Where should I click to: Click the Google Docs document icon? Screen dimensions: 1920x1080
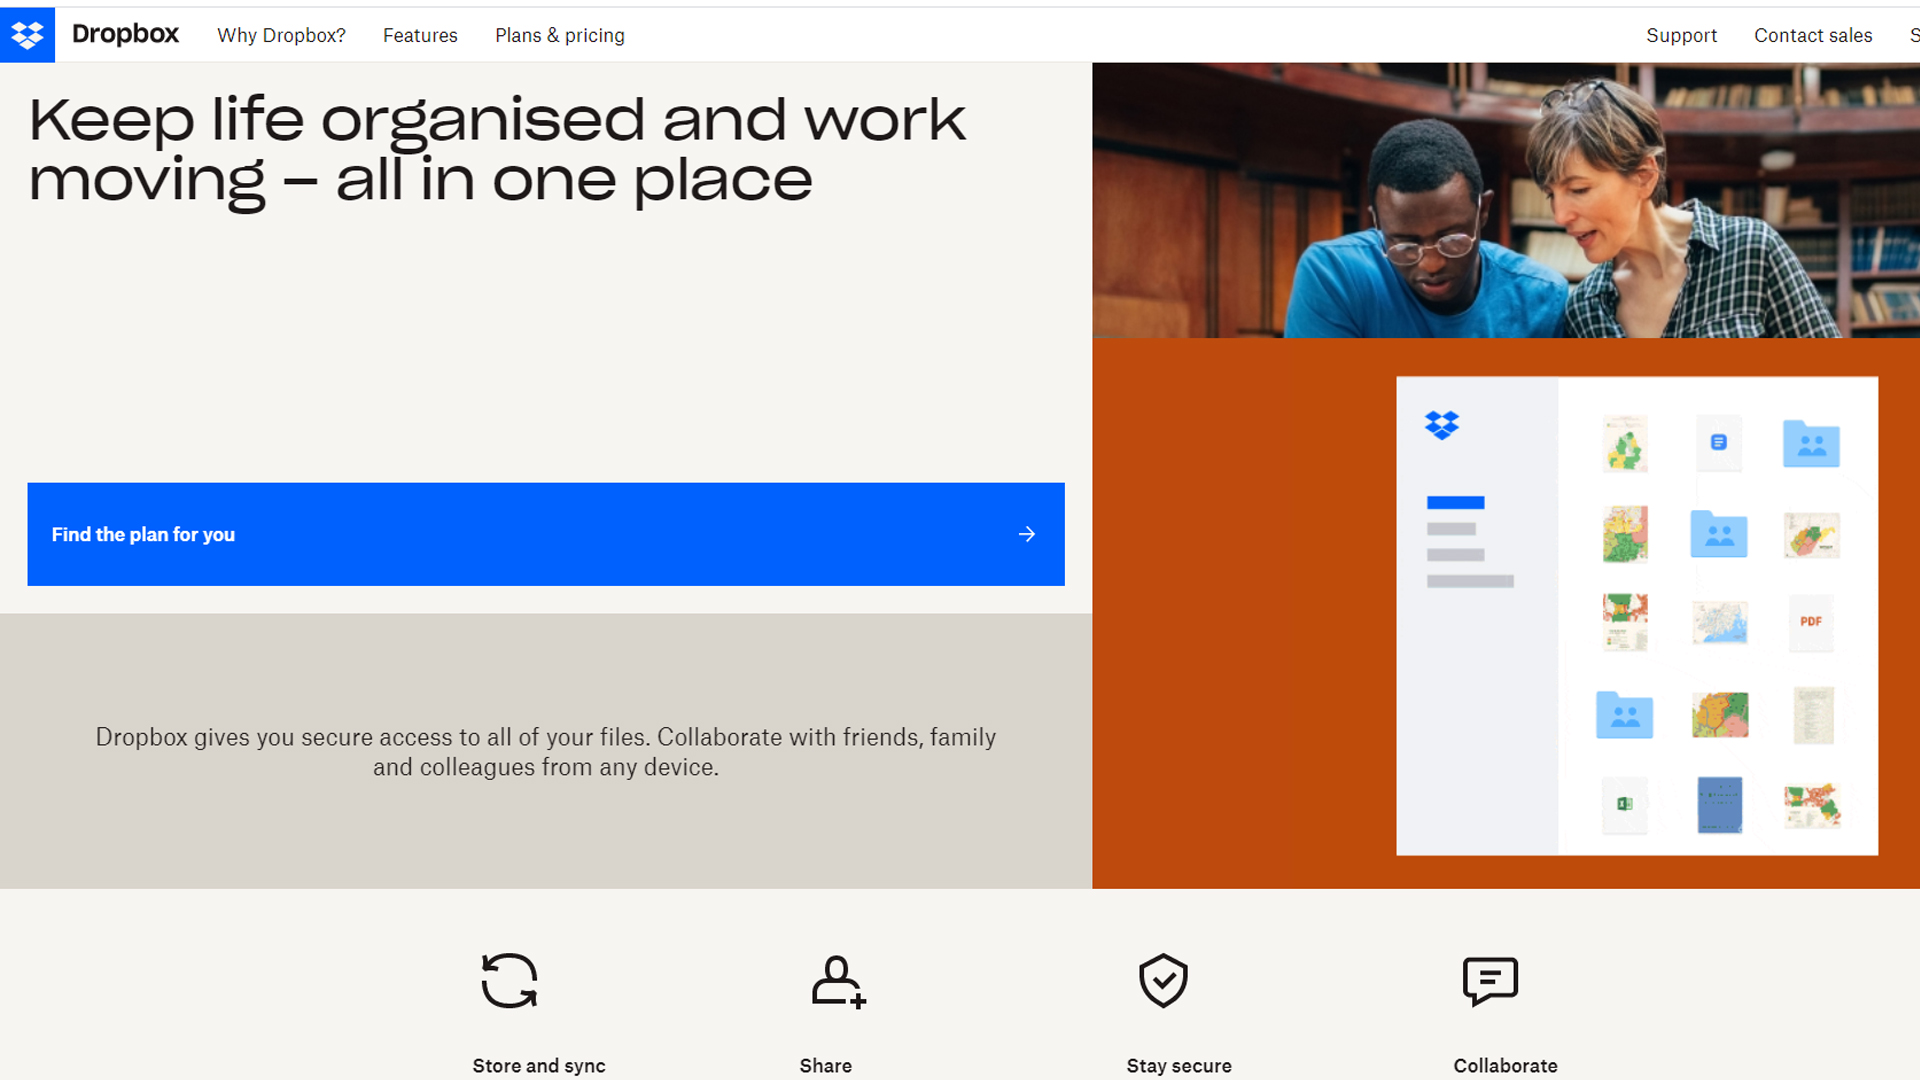pos(1720,443)
